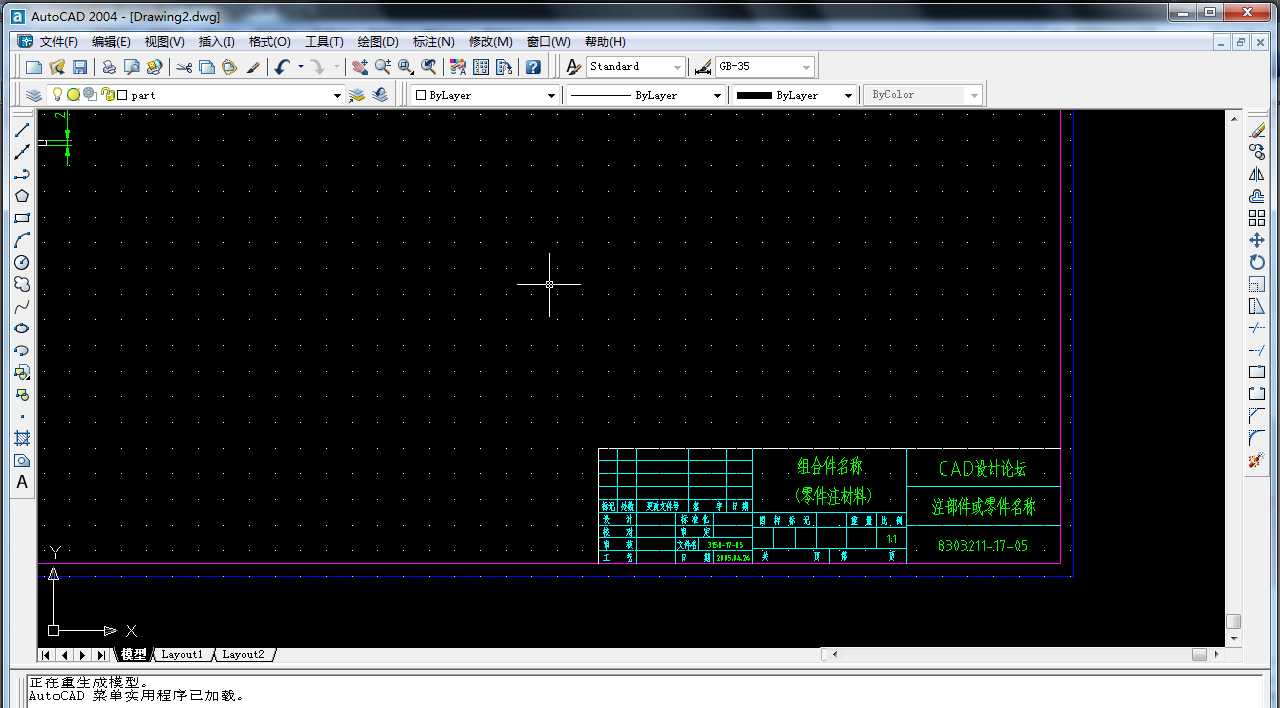Open the part layer dropdown list
Viewport: 1280px width, 708px height.
[x=337, y=95]
